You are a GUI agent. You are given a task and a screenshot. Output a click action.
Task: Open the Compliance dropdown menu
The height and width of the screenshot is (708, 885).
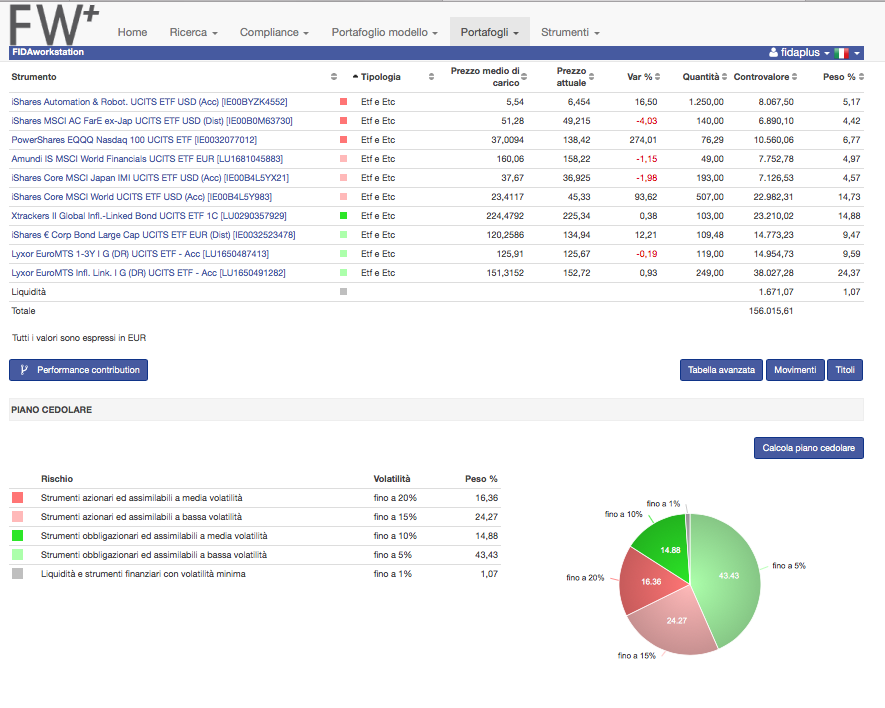274,32
